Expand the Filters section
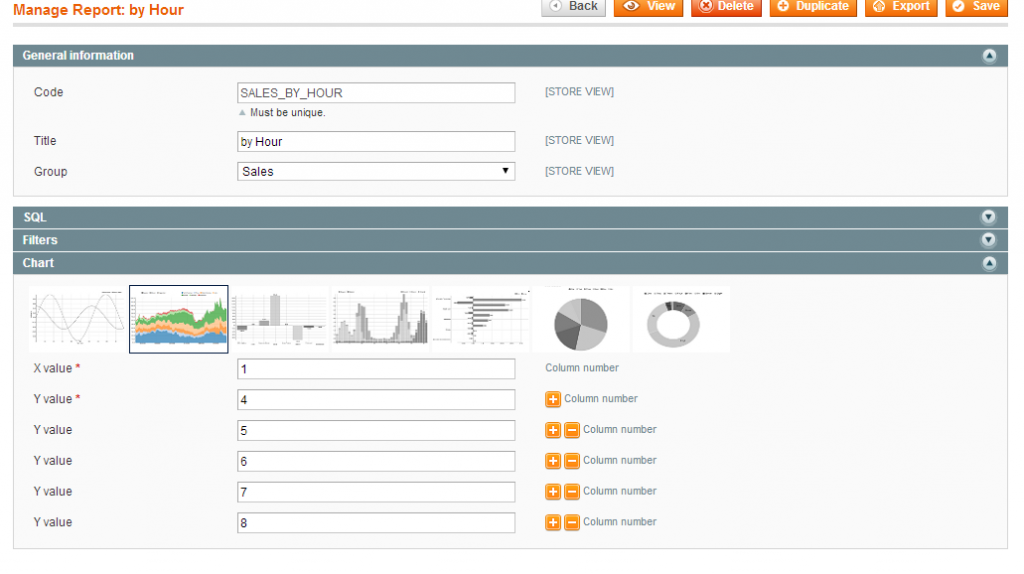Viewport: 1024px width, 574px height. point(989,240)
